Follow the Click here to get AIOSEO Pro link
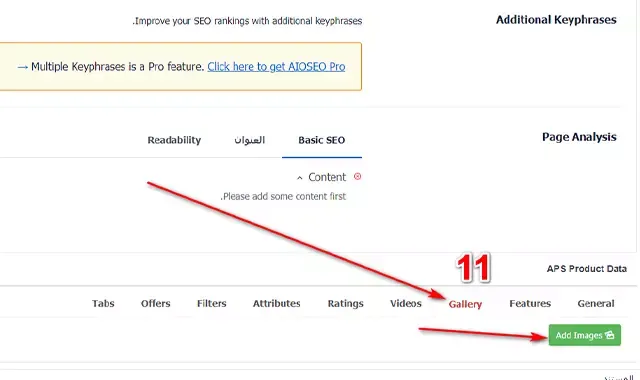The width and height of the screenshot is (640, 380). (x=276, y=67)
